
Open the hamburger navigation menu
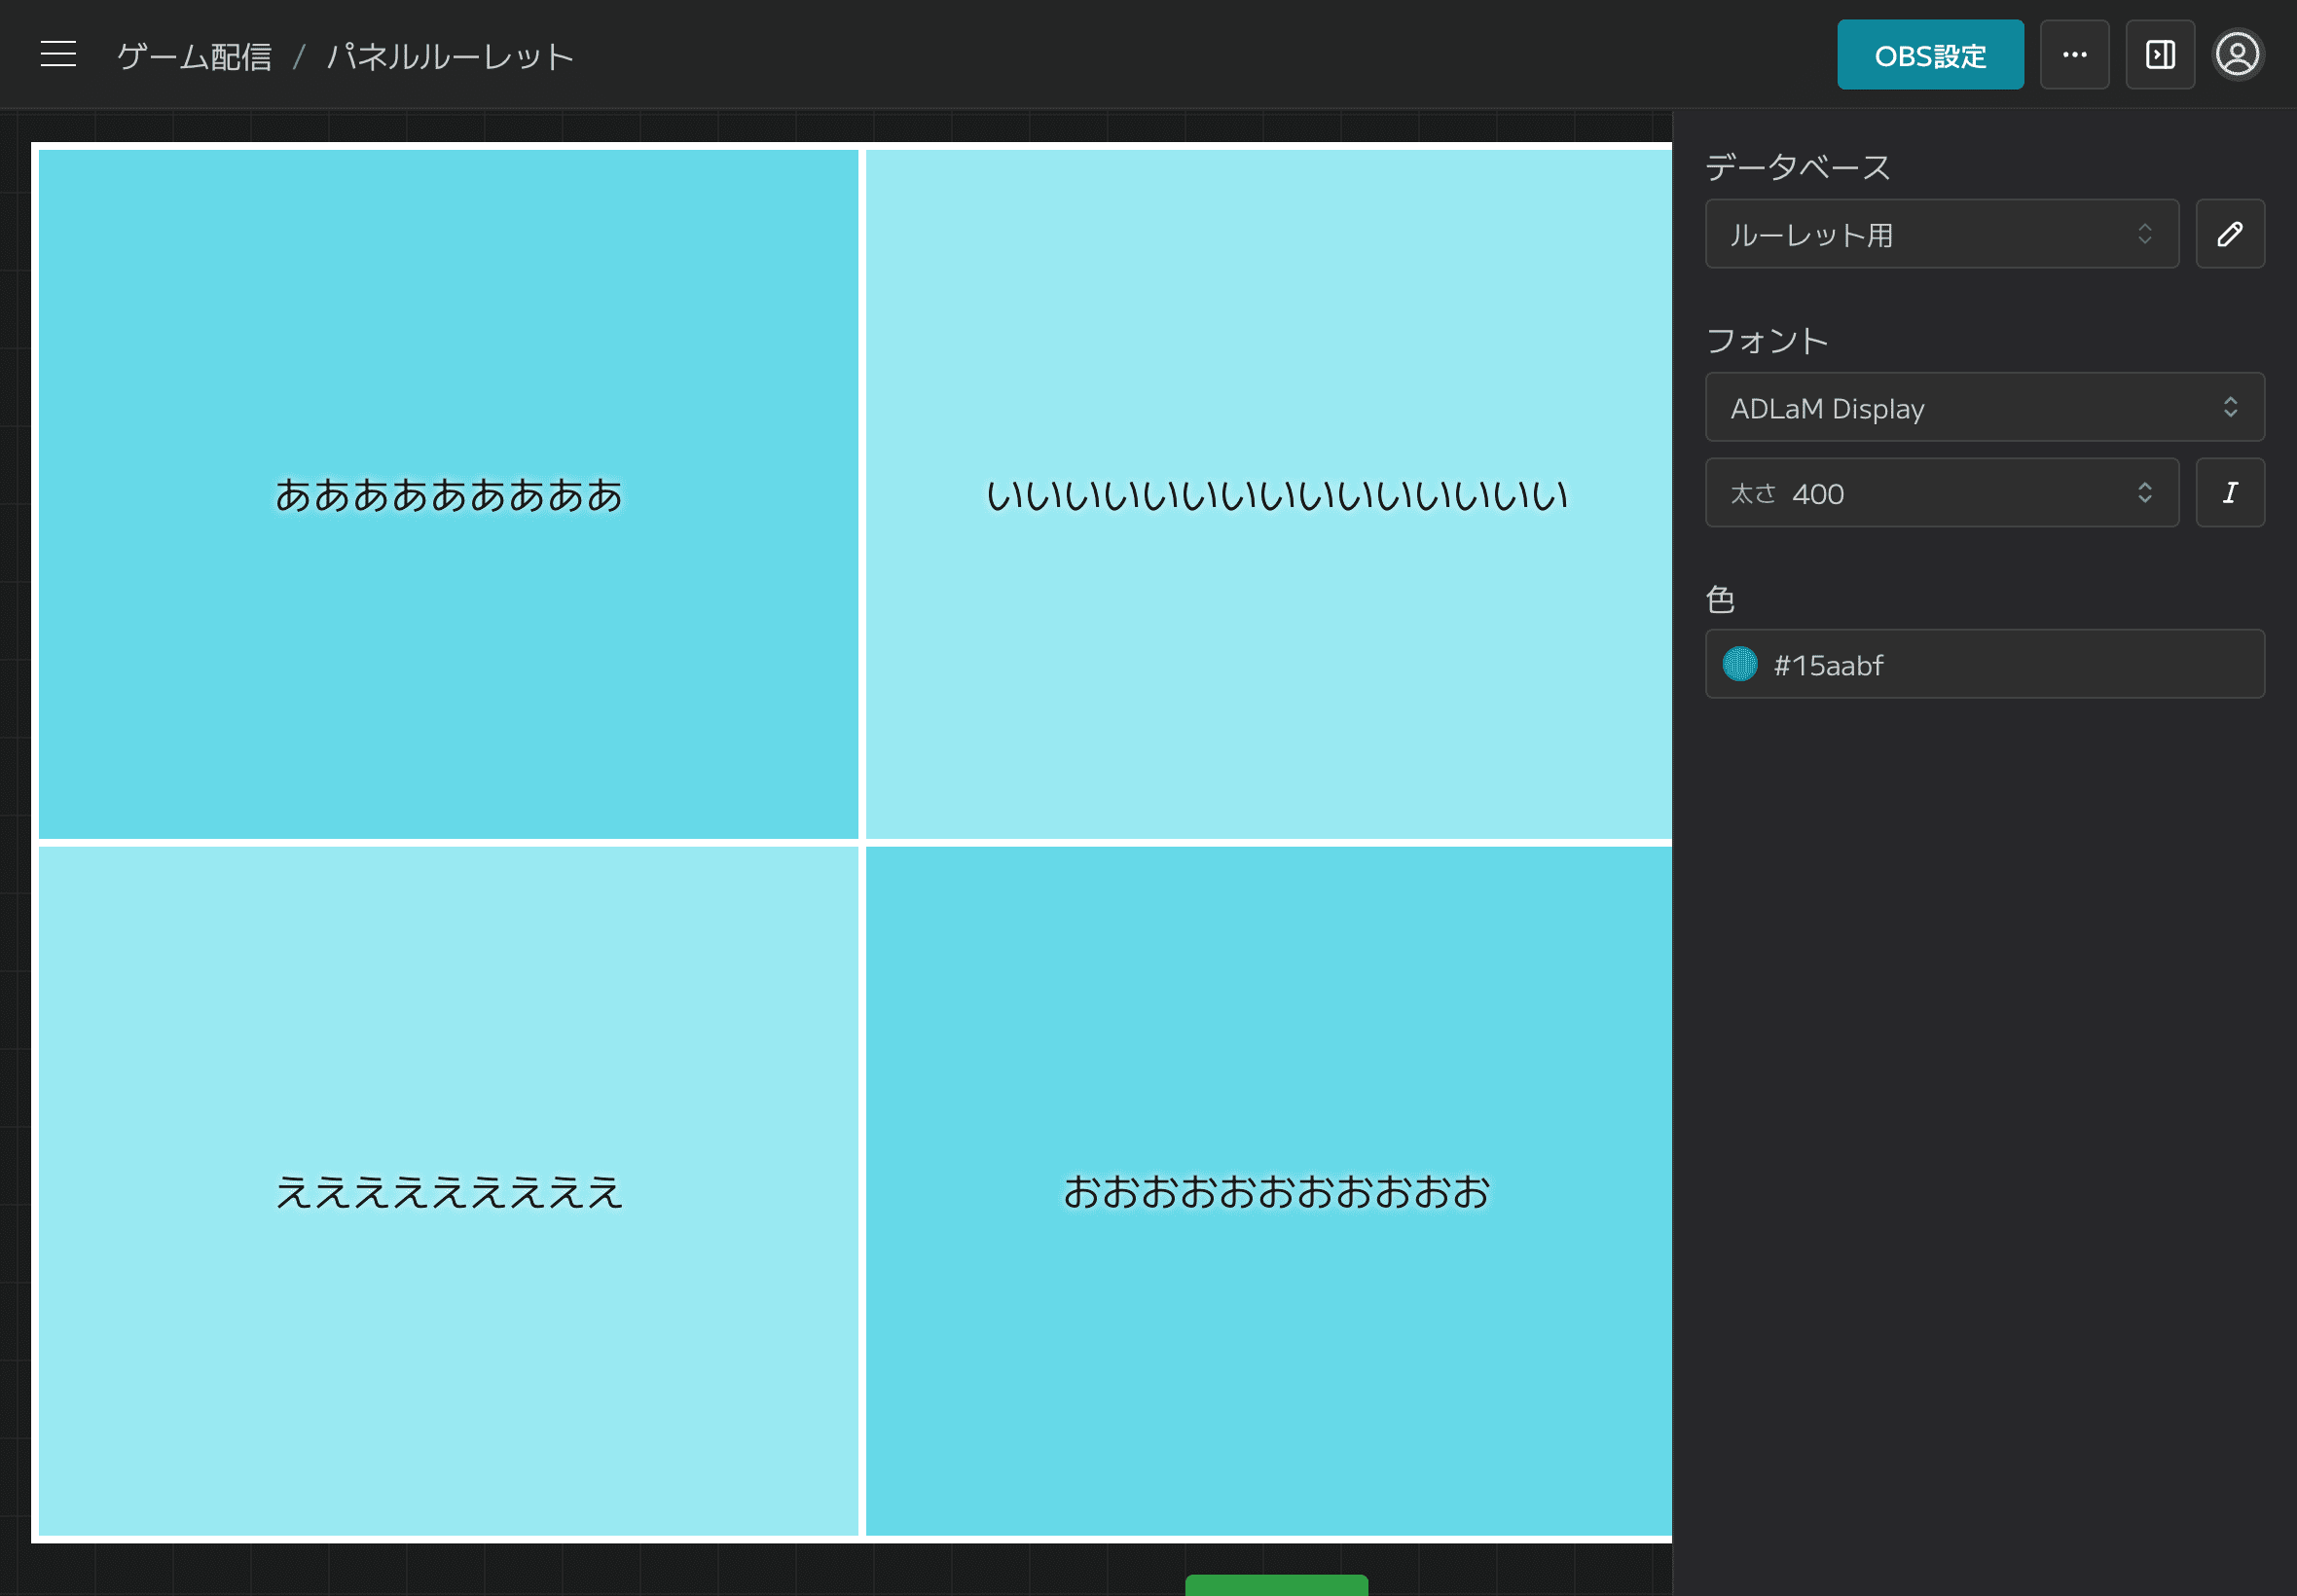tap(58, 54)
